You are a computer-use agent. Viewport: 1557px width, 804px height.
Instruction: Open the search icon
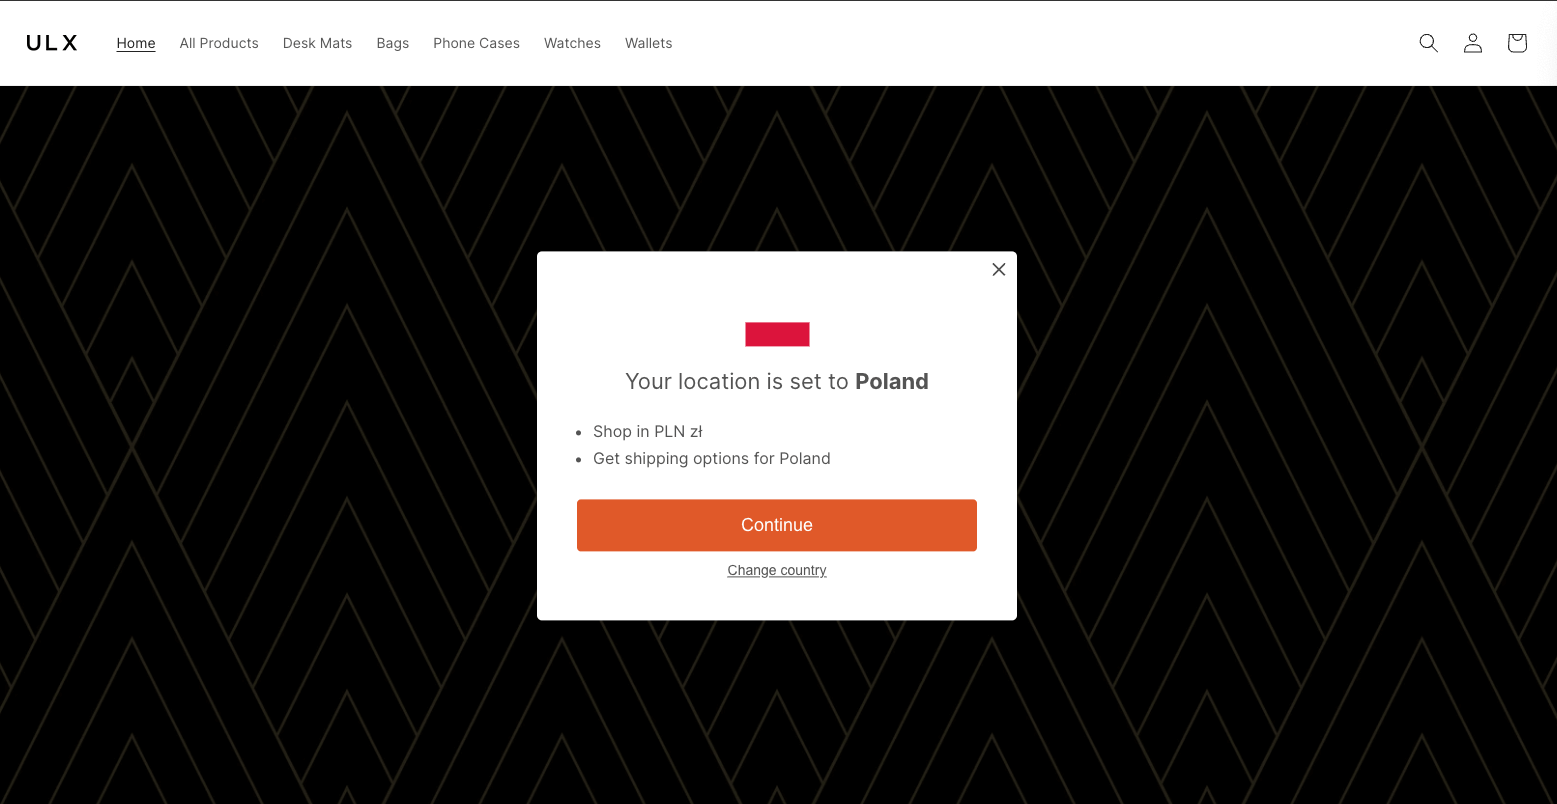pos(1428,43)
